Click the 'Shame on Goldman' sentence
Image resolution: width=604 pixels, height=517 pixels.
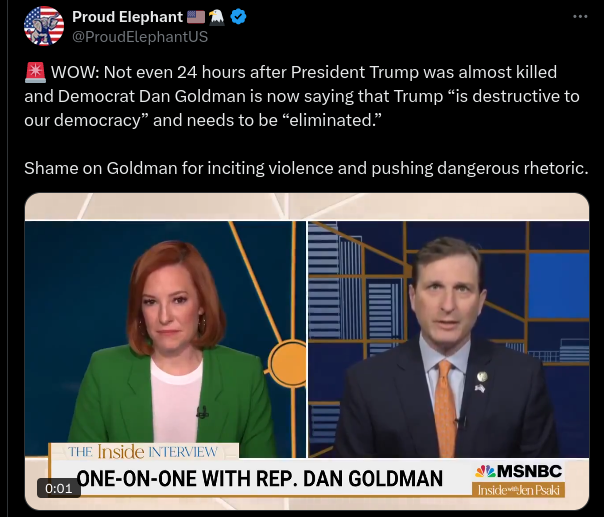click(x=306, y=168)
